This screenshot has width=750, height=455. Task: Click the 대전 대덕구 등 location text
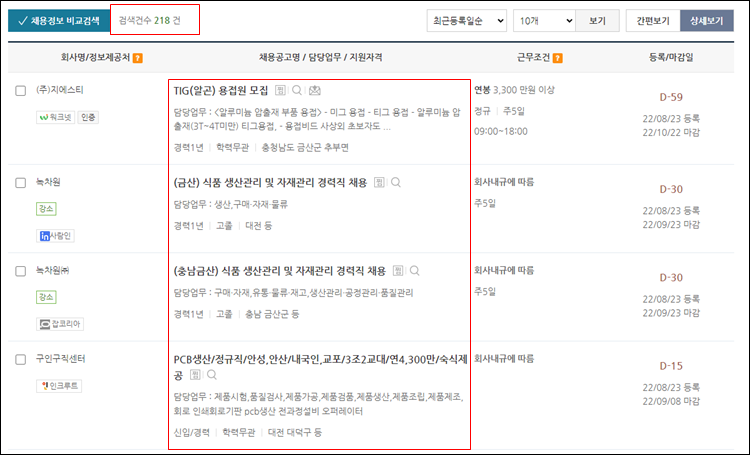pos(295,433)
